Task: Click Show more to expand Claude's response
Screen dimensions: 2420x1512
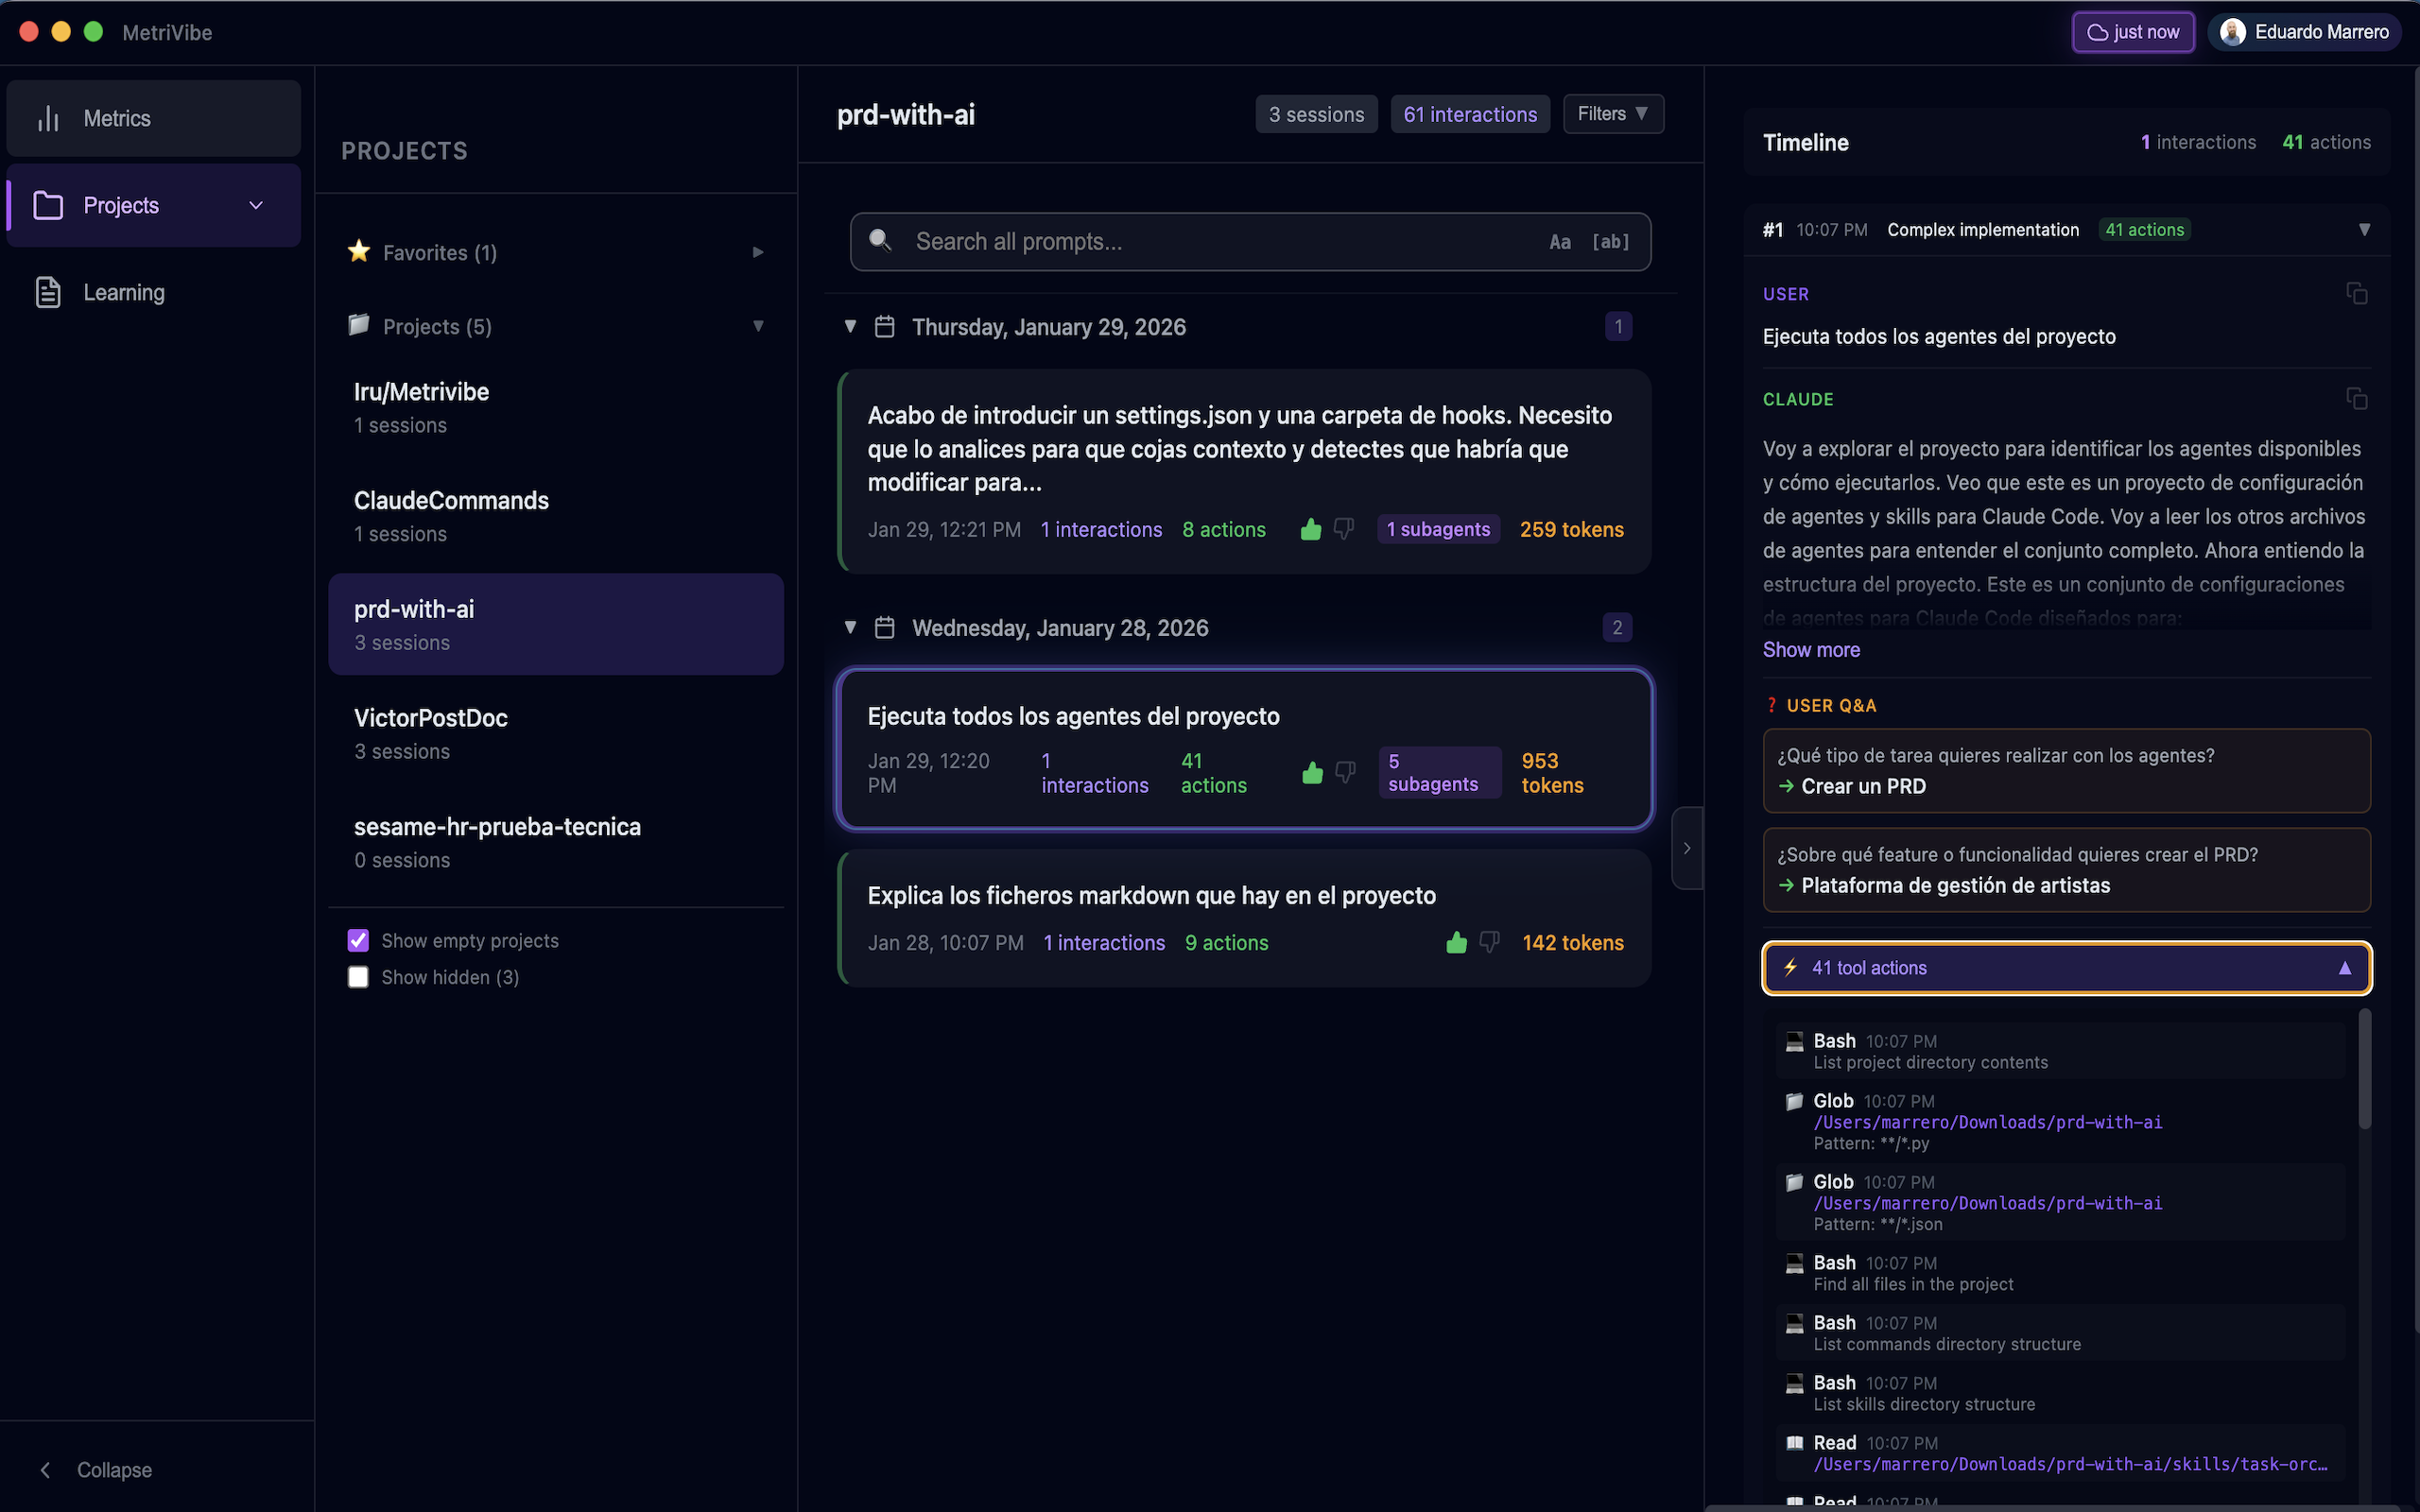Action: pos(1810,649)
